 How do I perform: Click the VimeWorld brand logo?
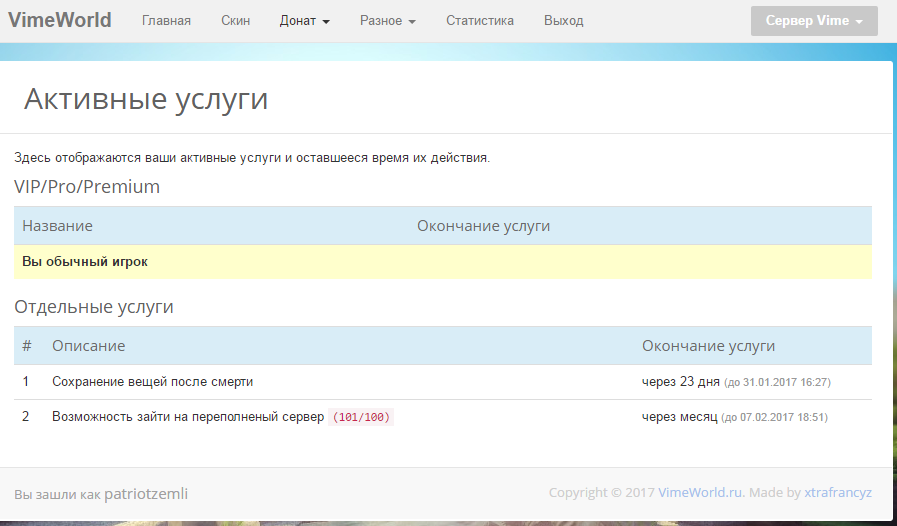(60, 20)
